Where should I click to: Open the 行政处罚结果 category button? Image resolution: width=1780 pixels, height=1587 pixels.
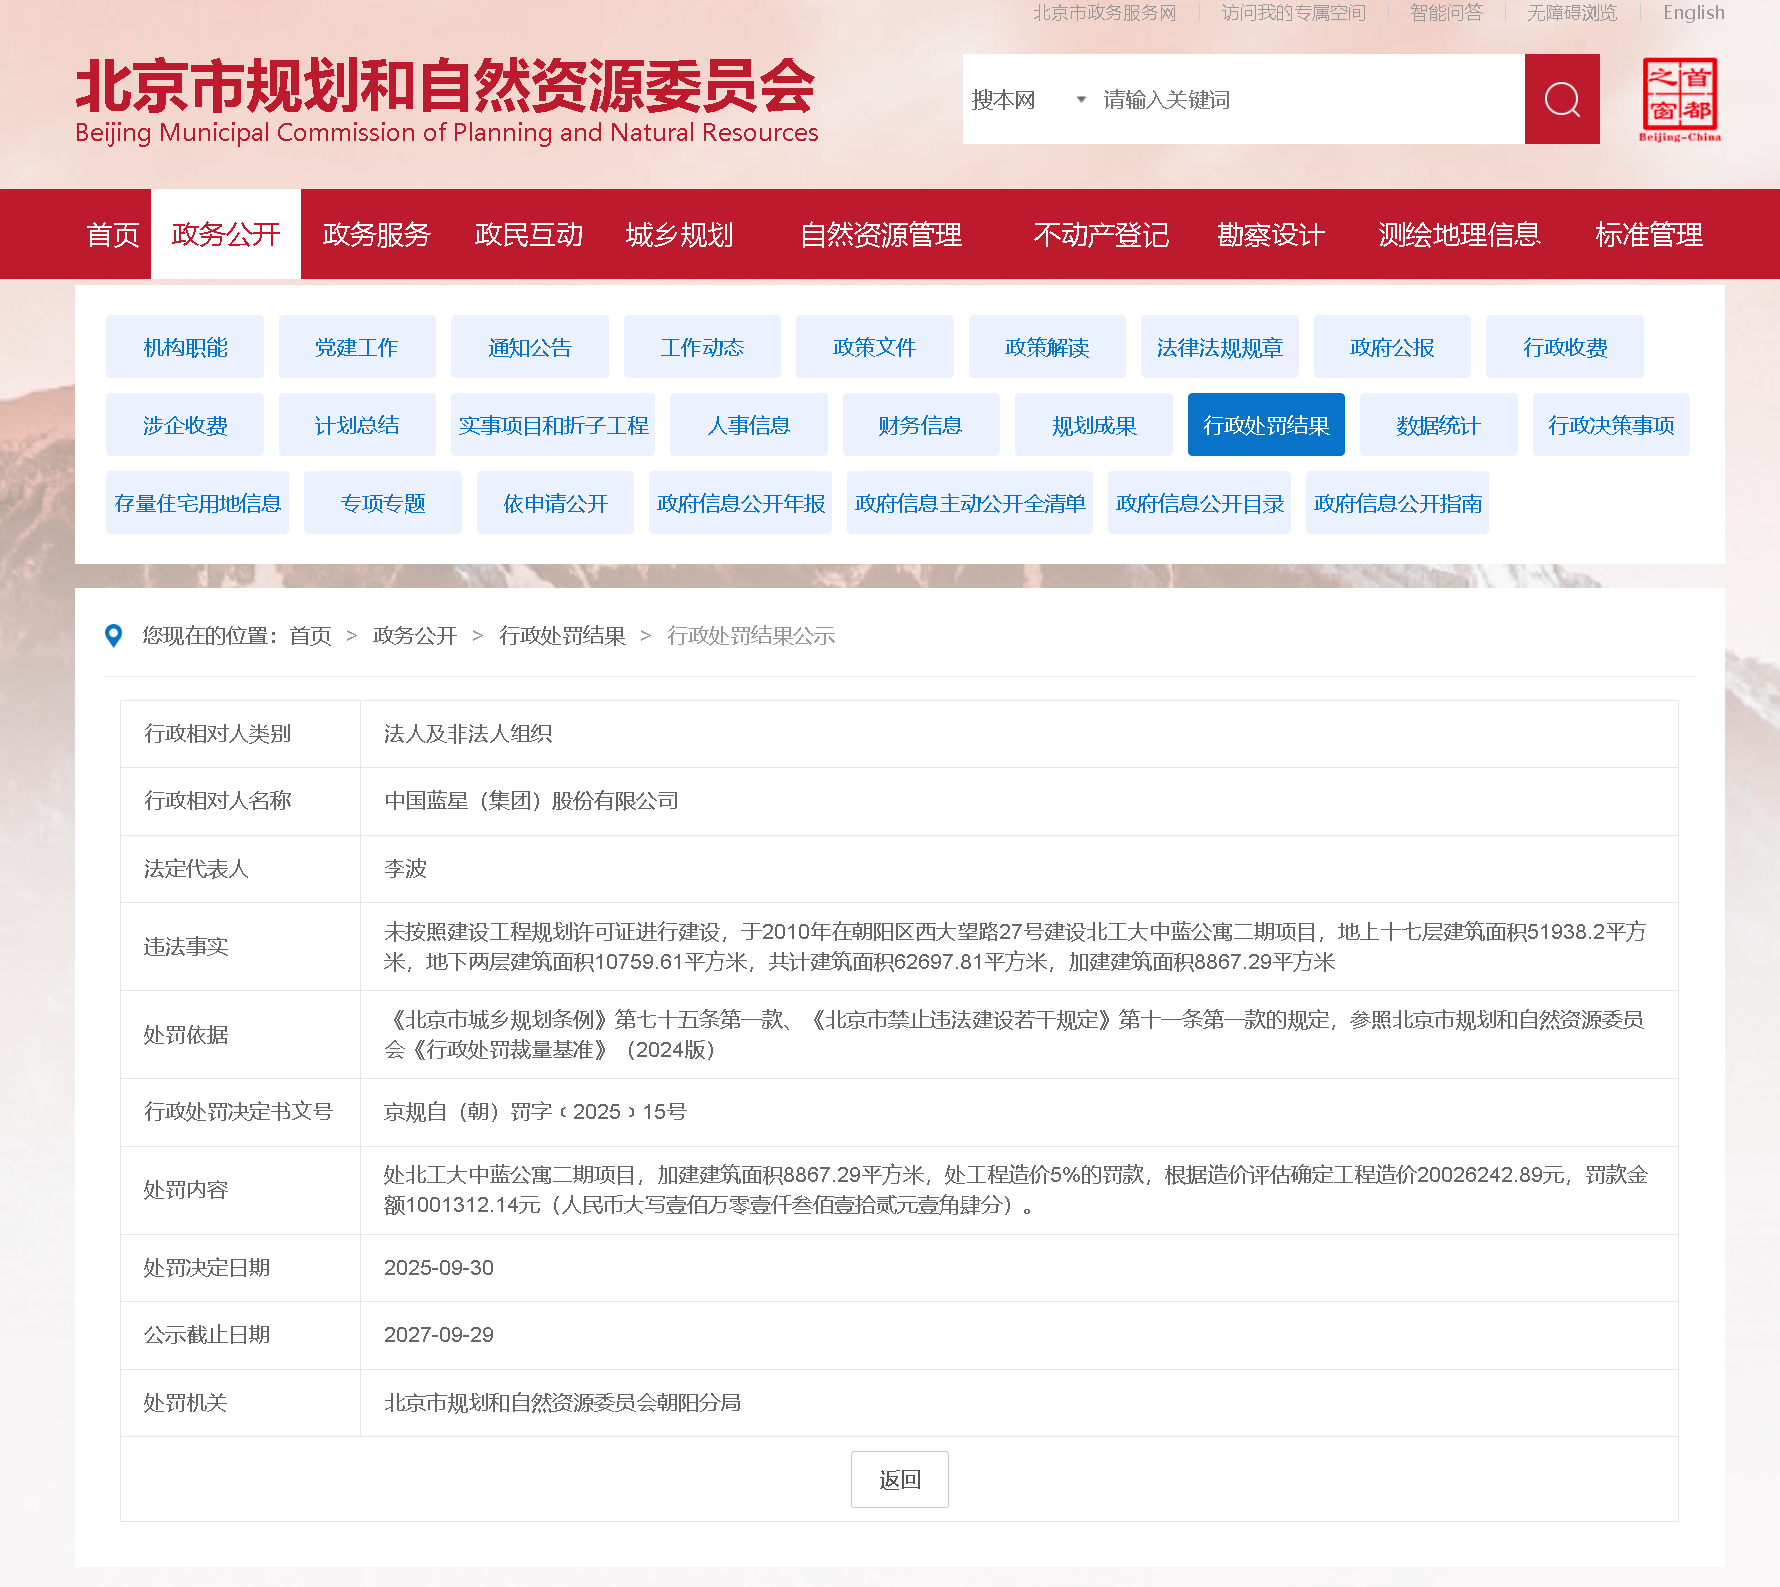1265,425
